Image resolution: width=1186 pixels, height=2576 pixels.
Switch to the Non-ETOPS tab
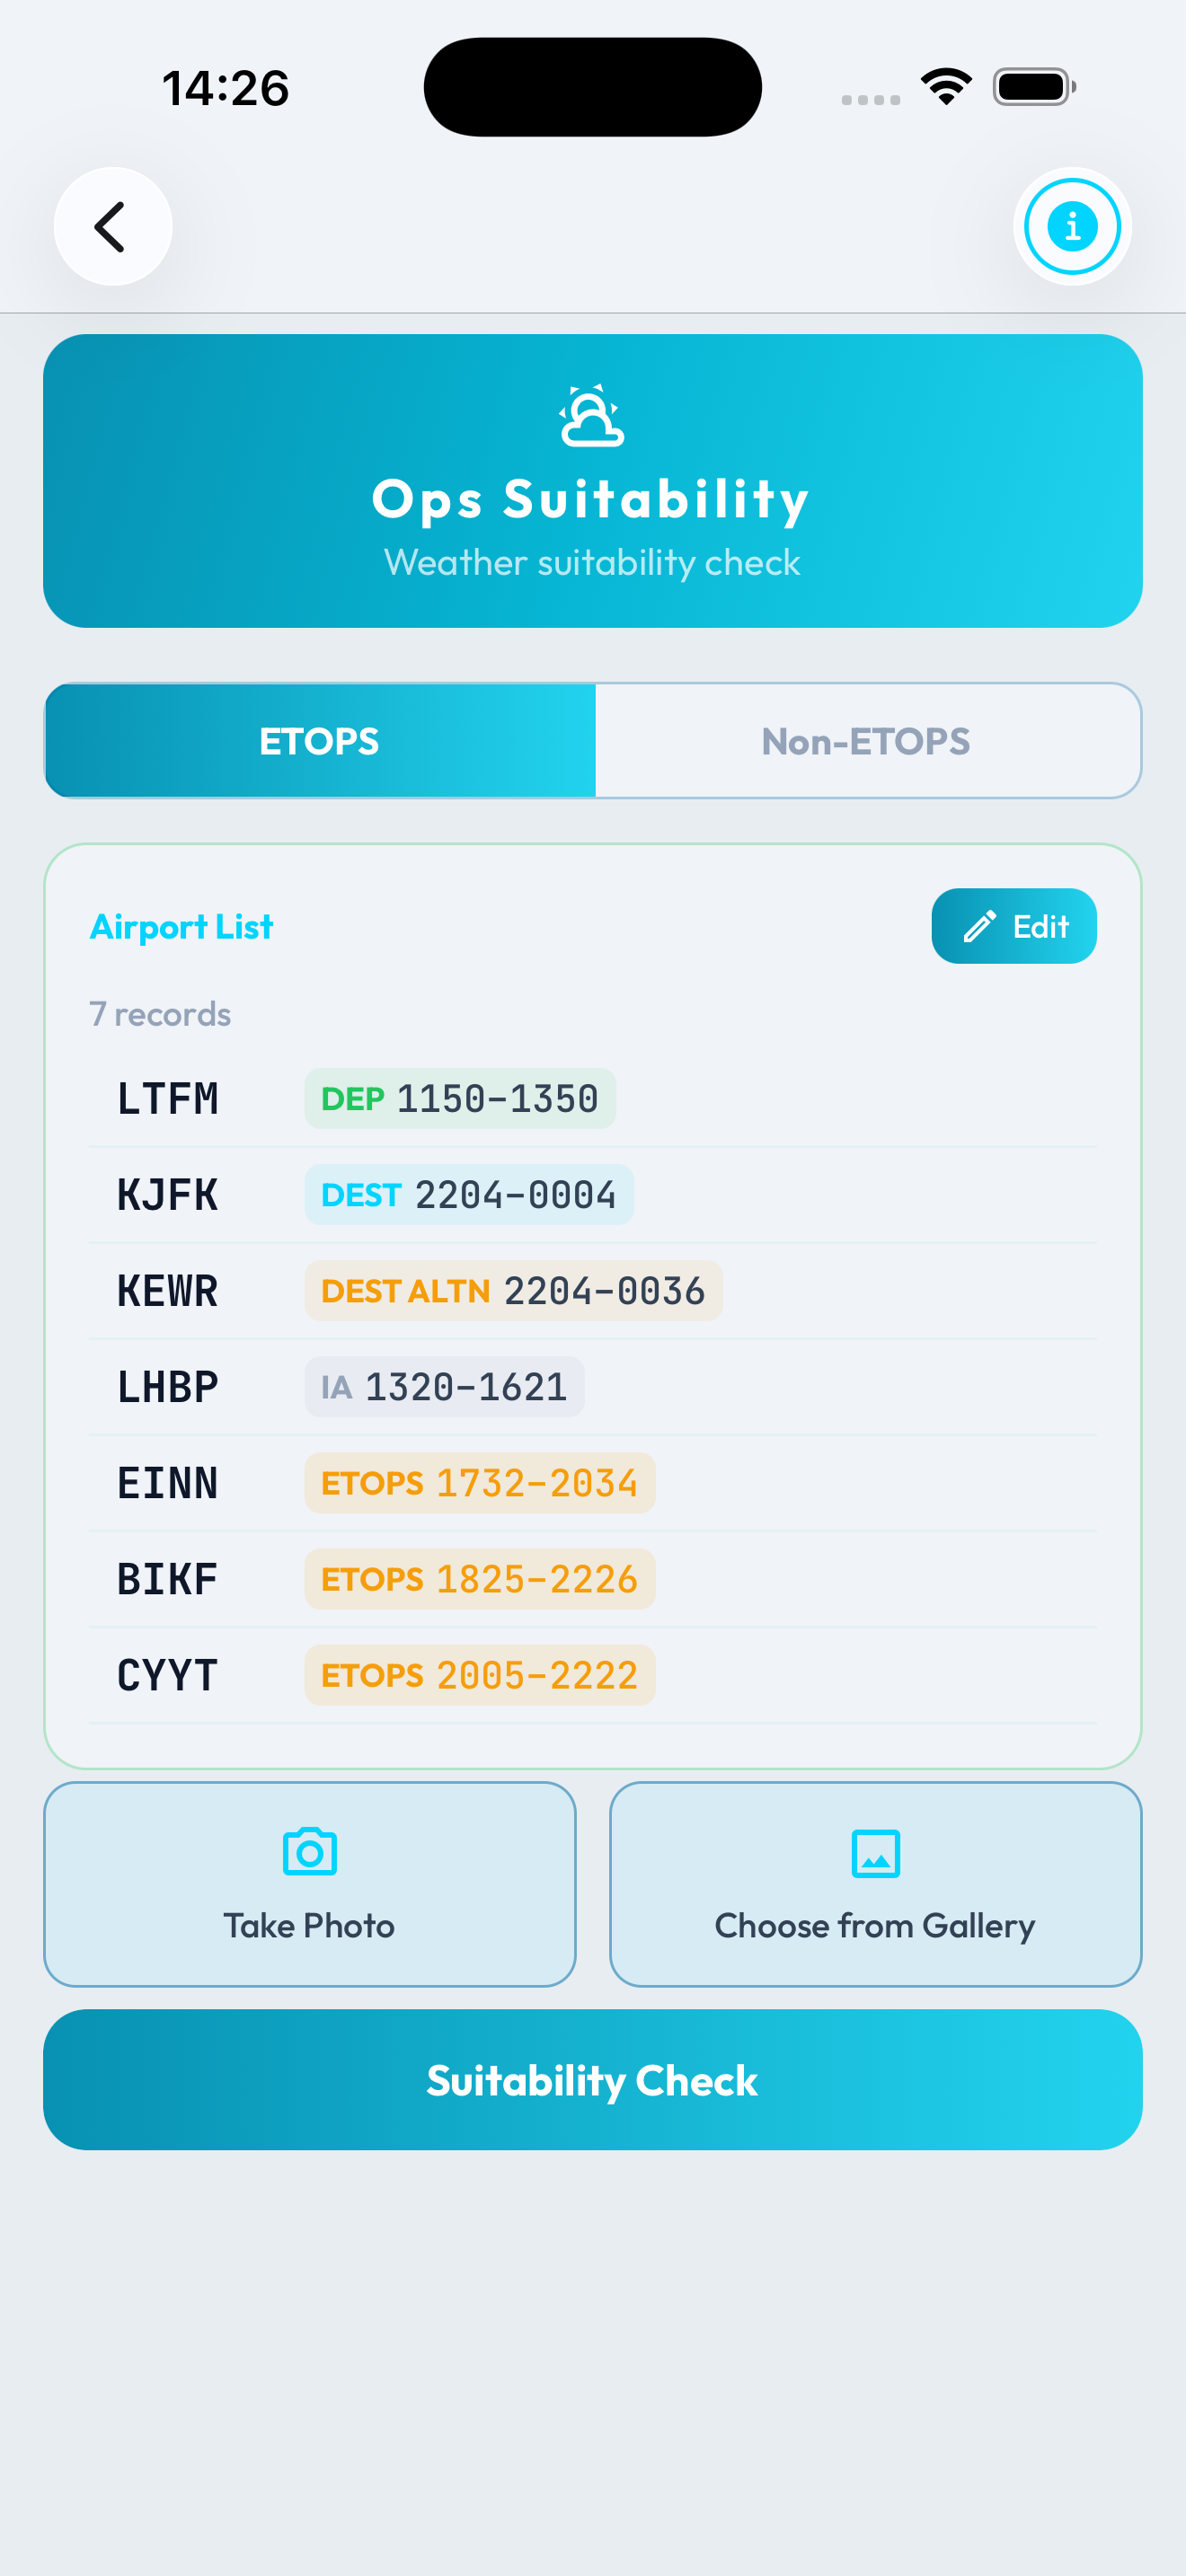(866, 741)
